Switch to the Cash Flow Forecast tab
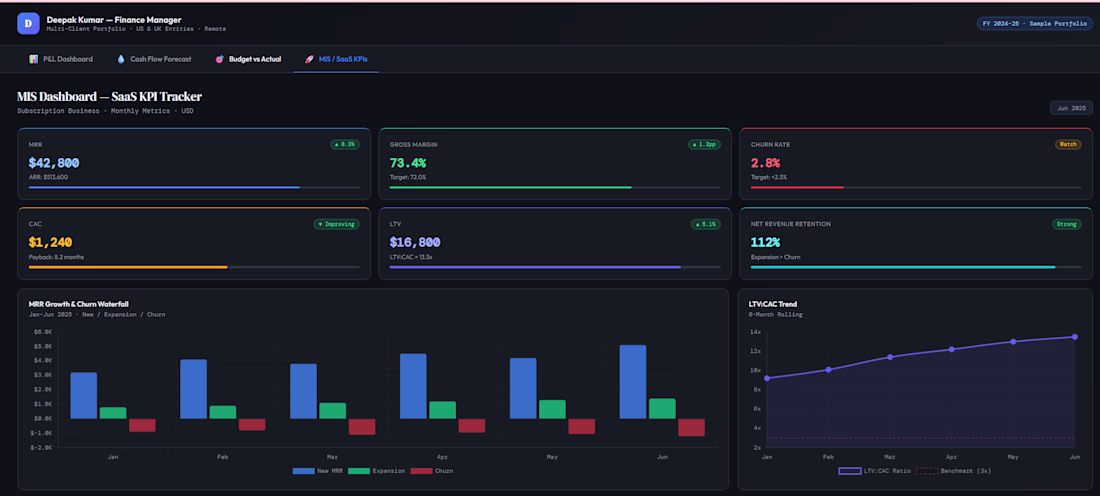 (154, 60)
